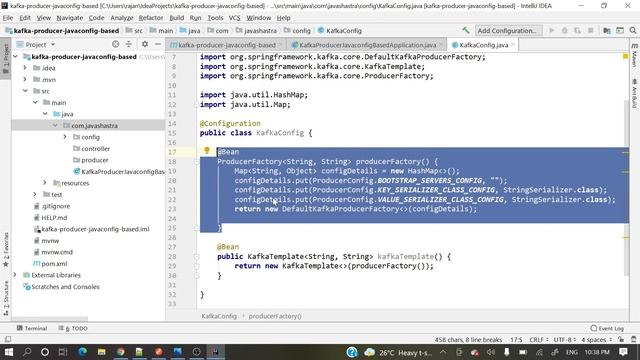640x360 pixels.
Task: Click tool windows toggle icon in status bar
Action: [x=8, y=340]
